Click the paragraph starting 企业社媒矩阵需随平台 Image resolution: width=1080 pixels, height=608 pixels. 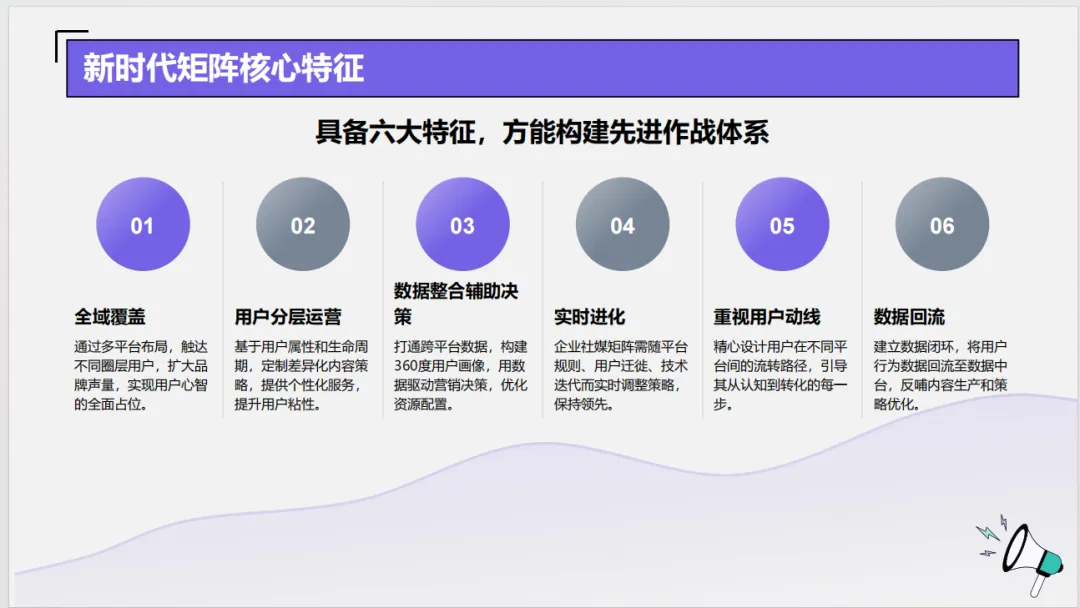pyautogui.click(x=621, y=375)
